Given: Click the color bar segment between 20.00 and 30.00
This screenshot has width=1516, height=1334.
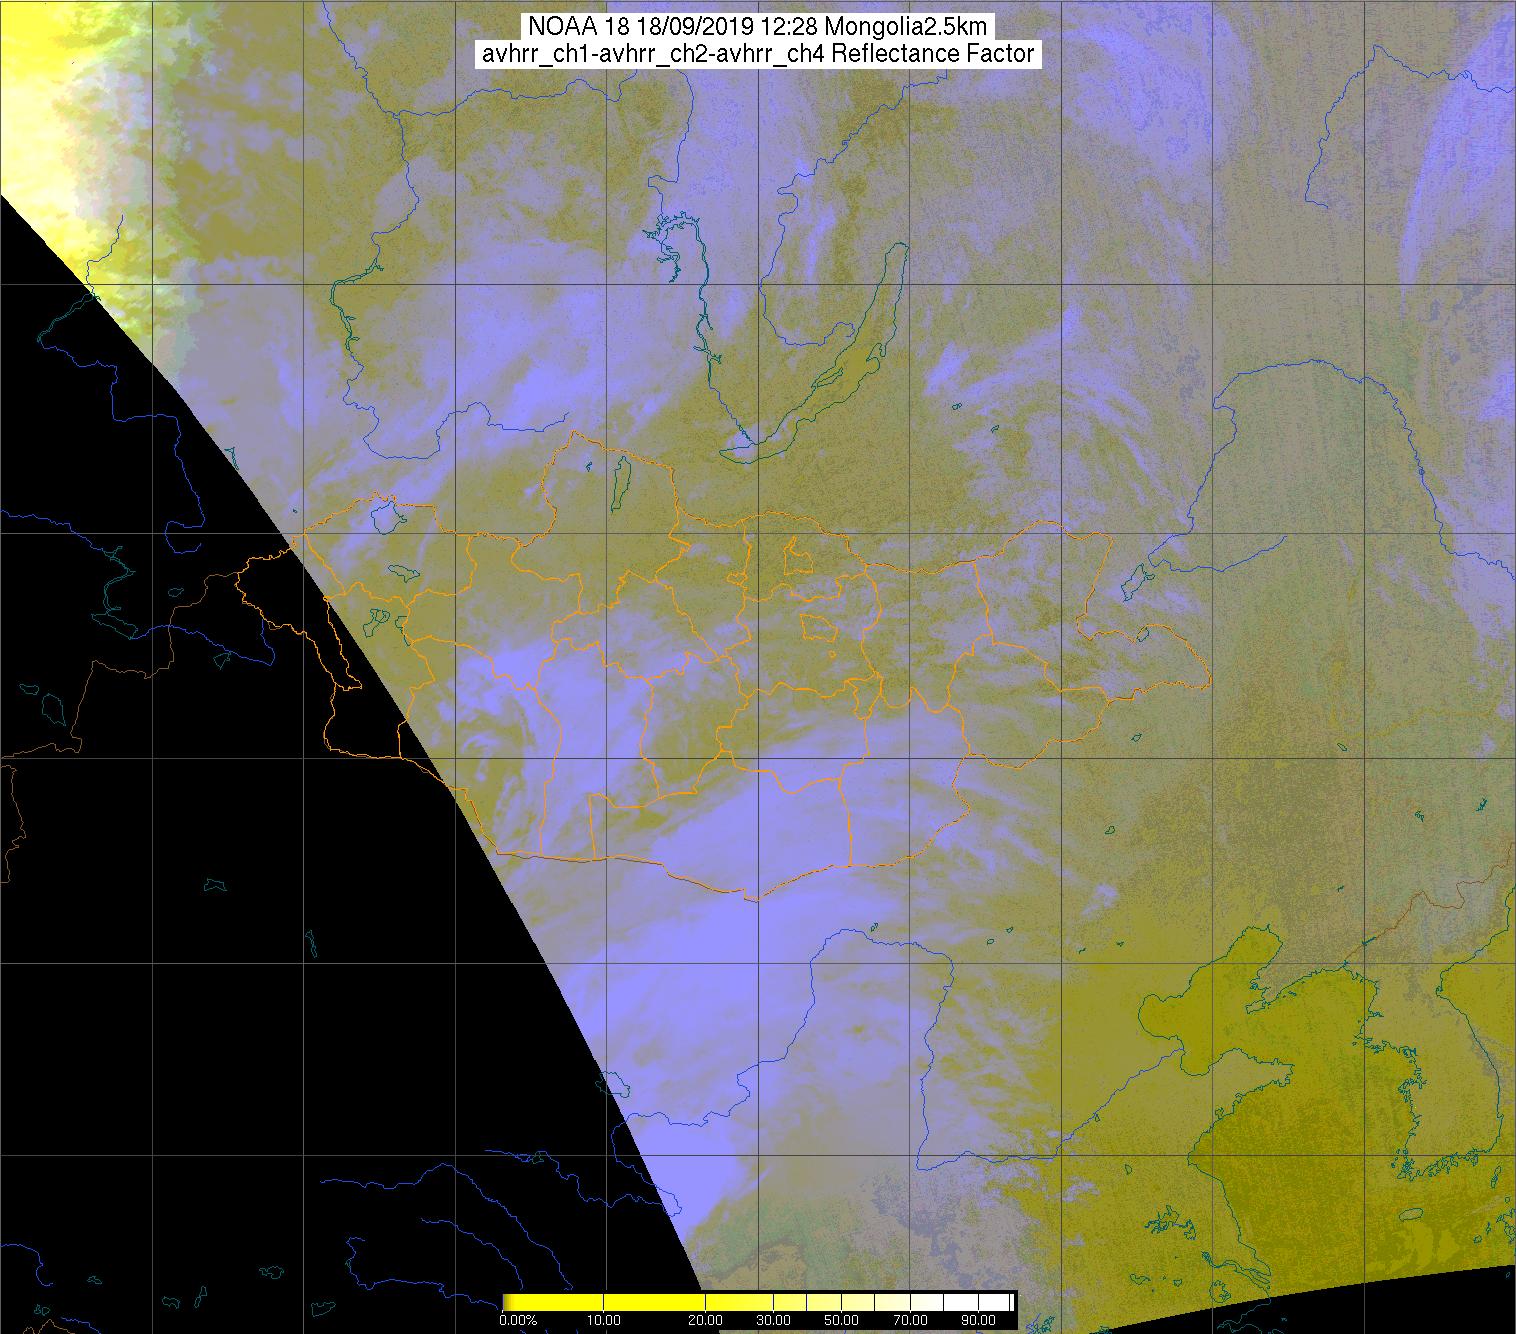Looking at the screenshot, I should [x=739, y=1302].
